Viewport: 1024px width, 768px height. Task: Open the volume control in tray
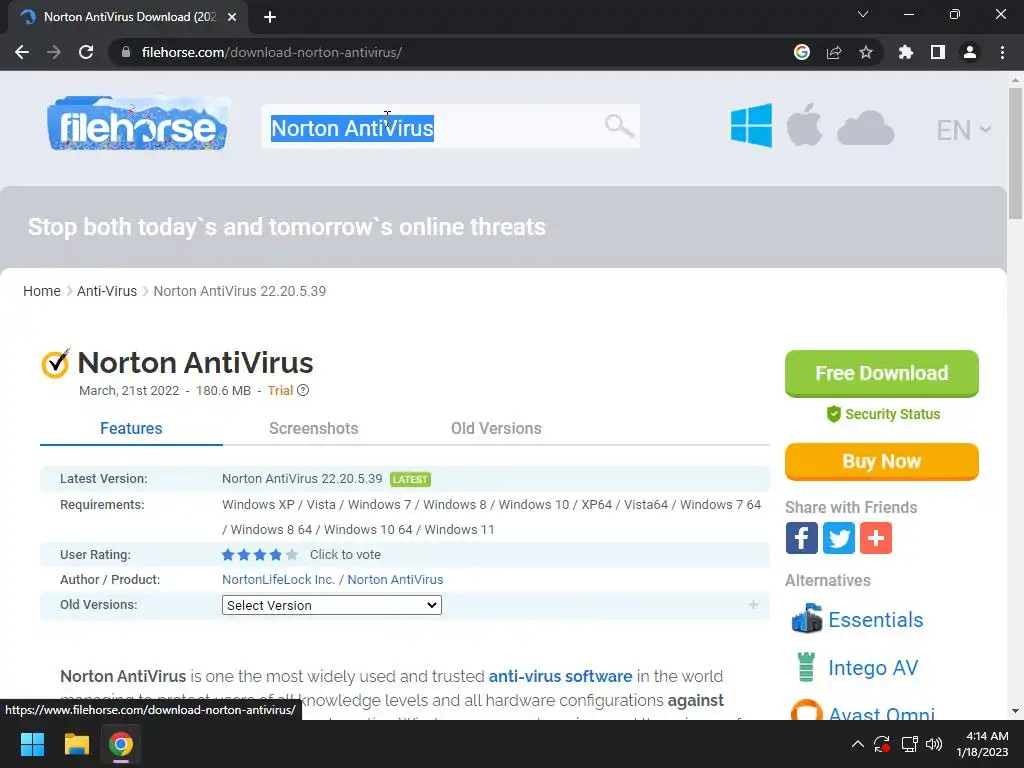tap(935, 744)
